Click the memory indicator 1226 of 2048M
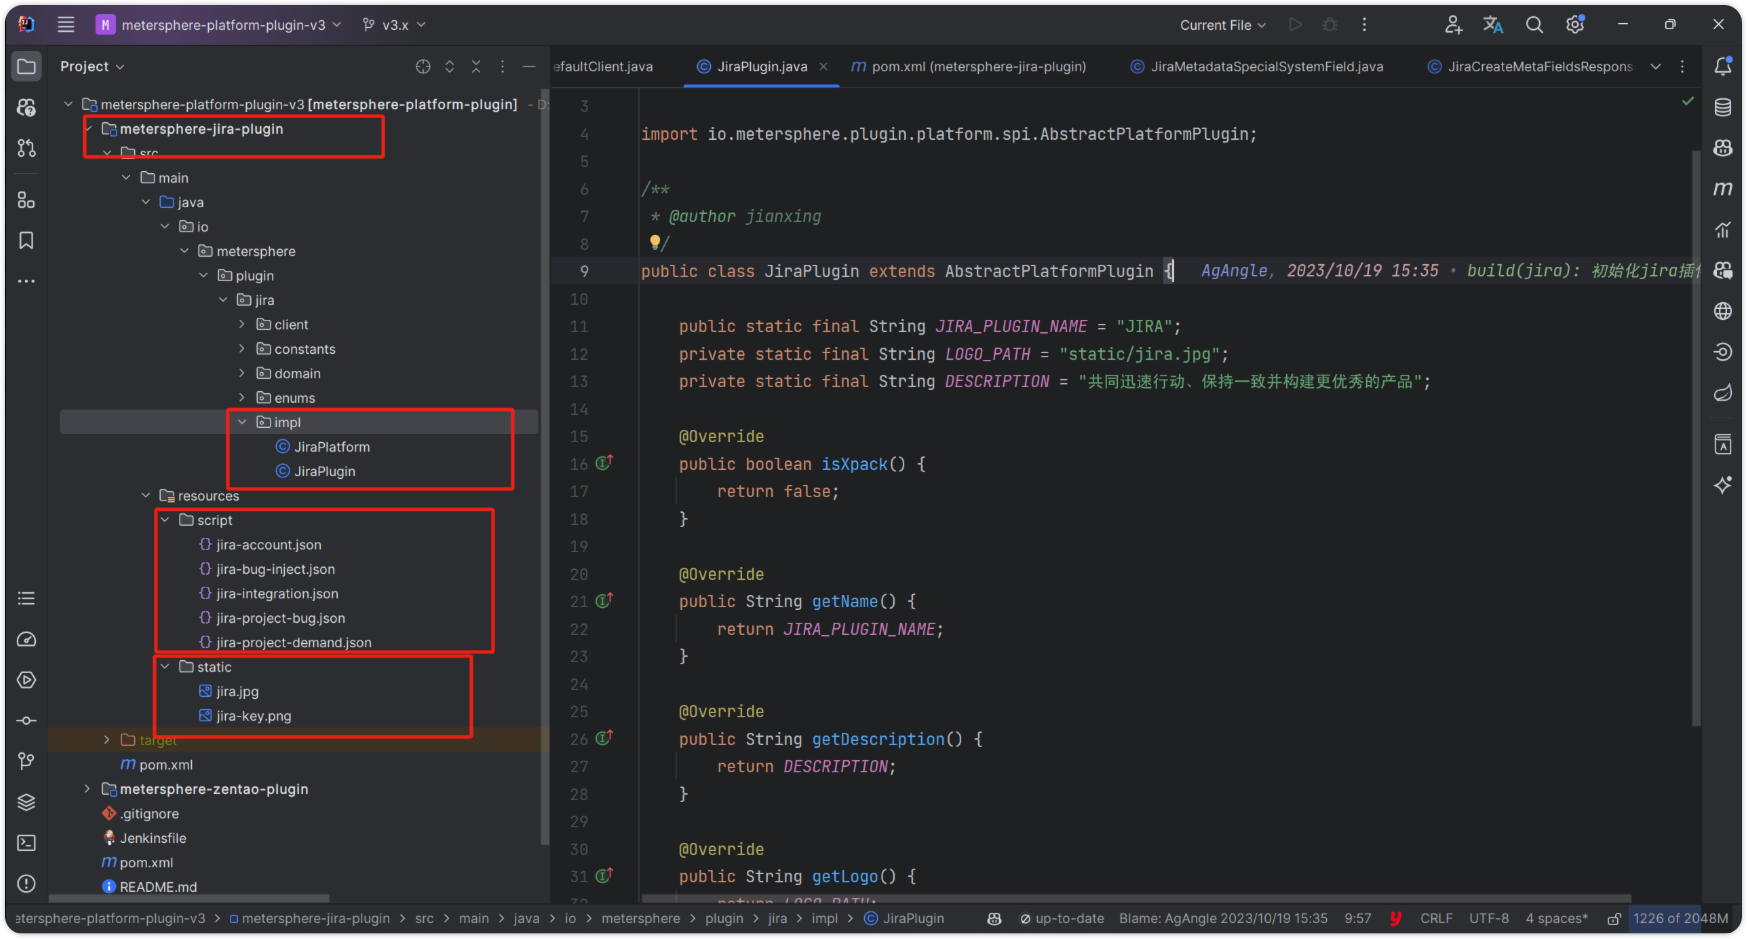 [x=1681, y=919]
